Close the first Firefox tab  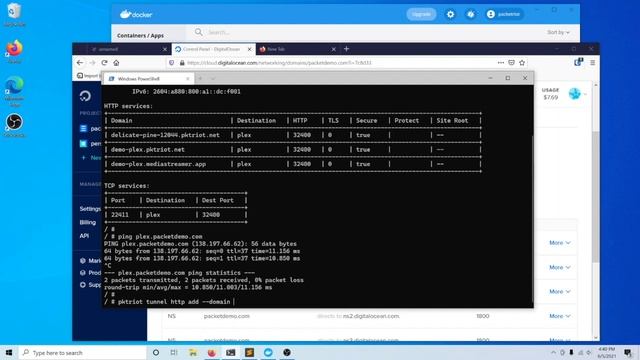coord(165,49)
